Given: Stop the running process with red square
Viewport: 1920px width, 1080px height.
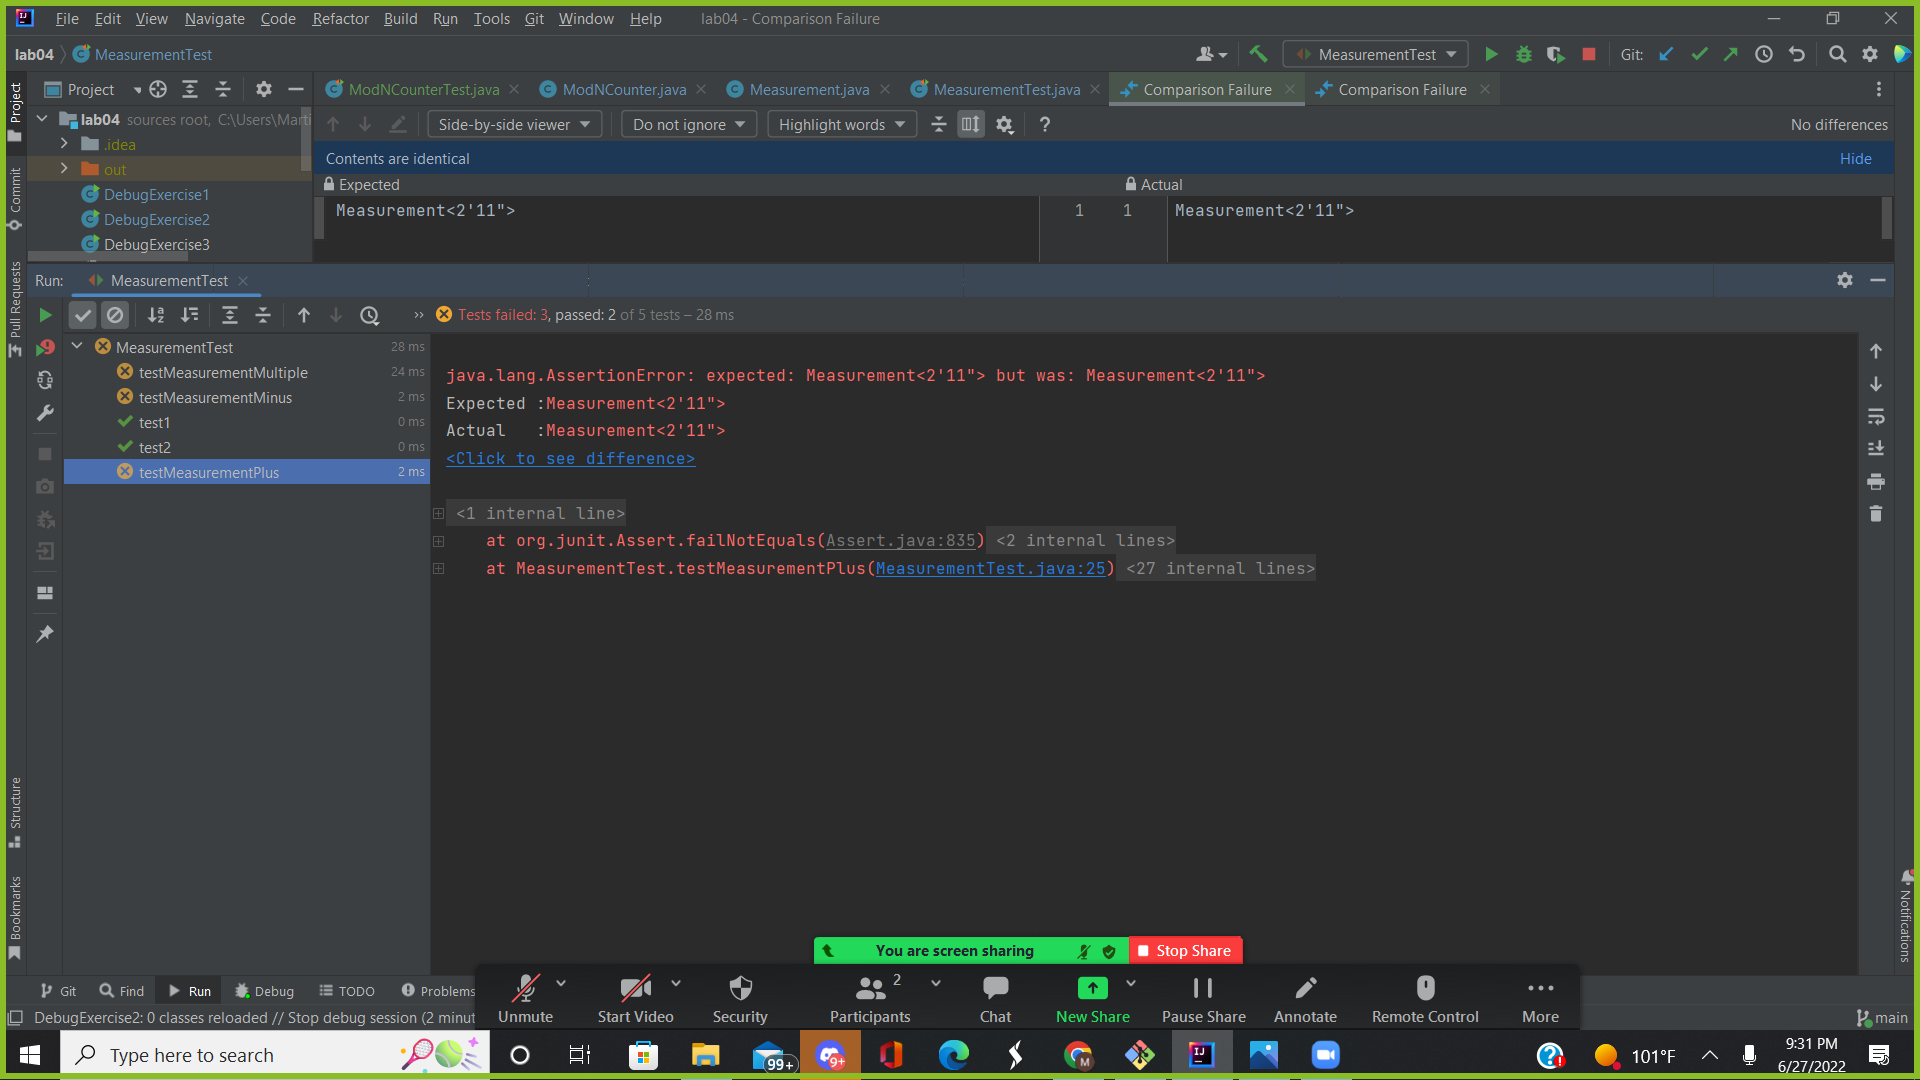Looking at the screenshot, I should 1588,54.
